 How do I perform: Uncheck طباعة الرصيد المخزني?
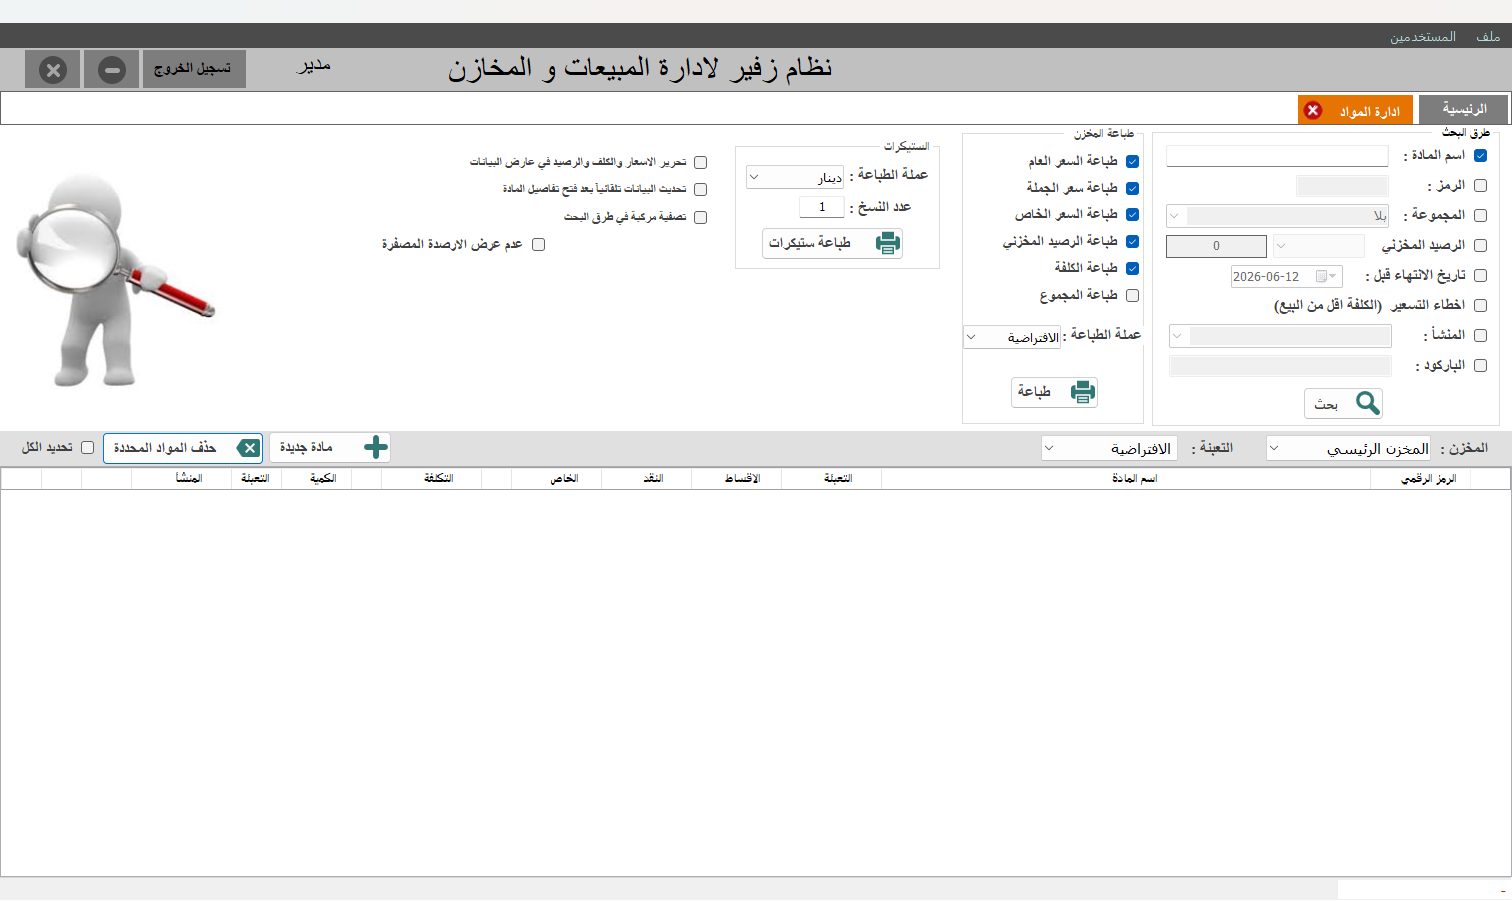pos(1132,241)
